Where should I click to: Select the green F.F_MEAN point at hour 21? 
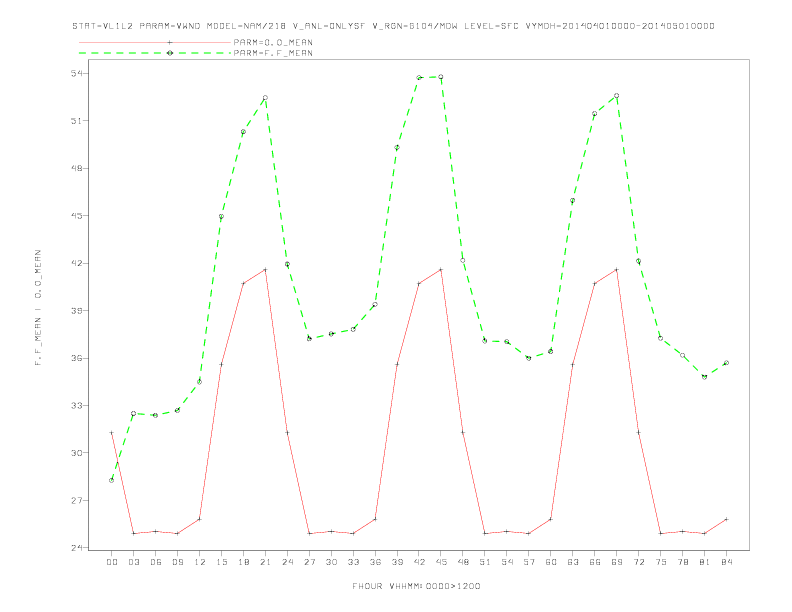(265, 97)
